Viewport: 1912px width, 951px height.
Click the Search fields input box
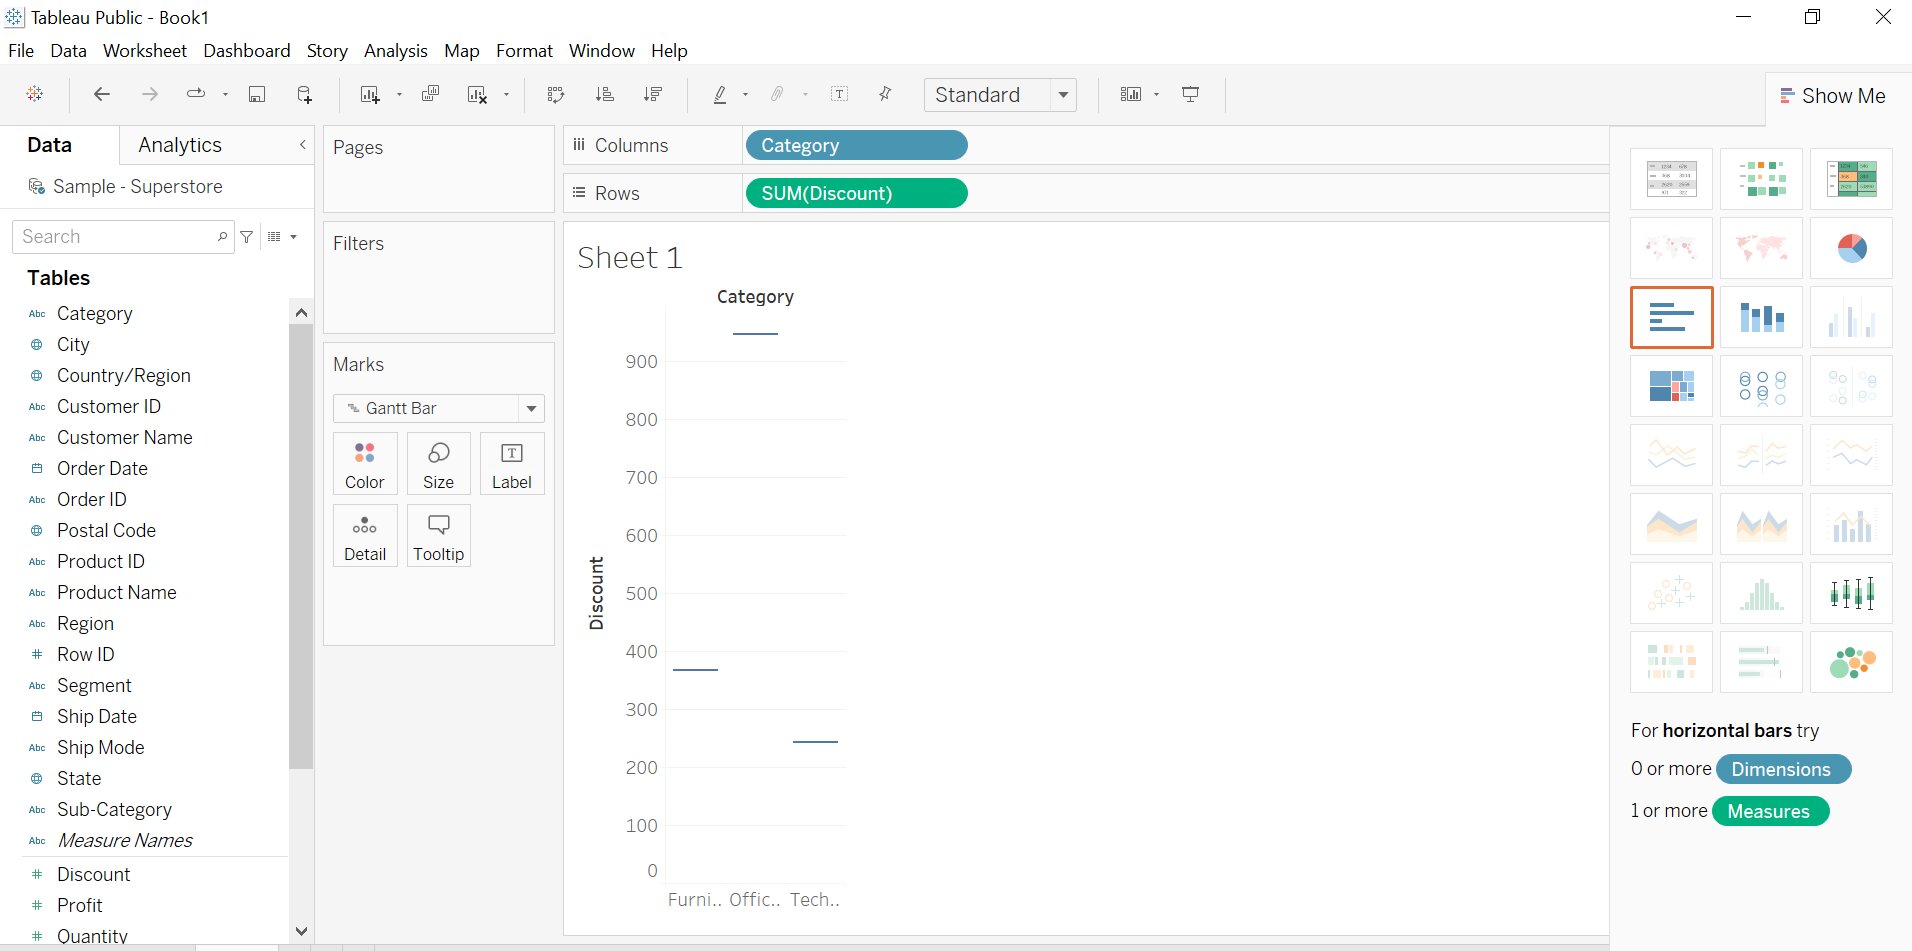coord(115,237)
